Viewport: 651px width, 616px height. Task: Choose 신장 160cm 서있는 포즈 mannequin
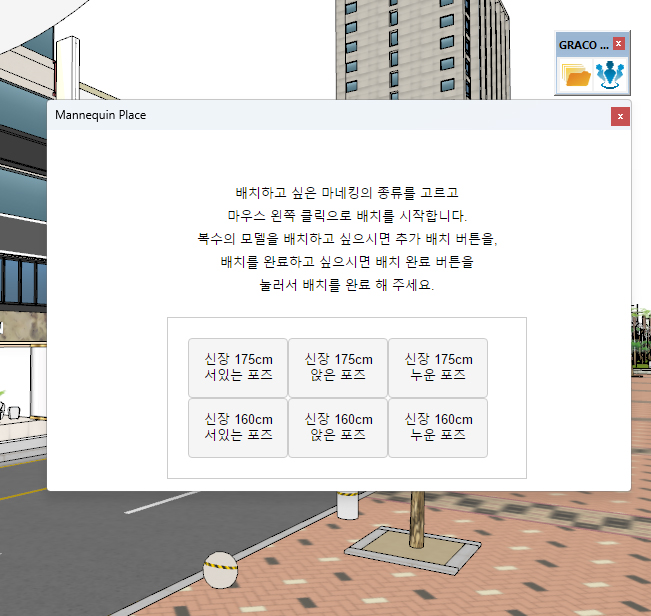coord(238,428)
